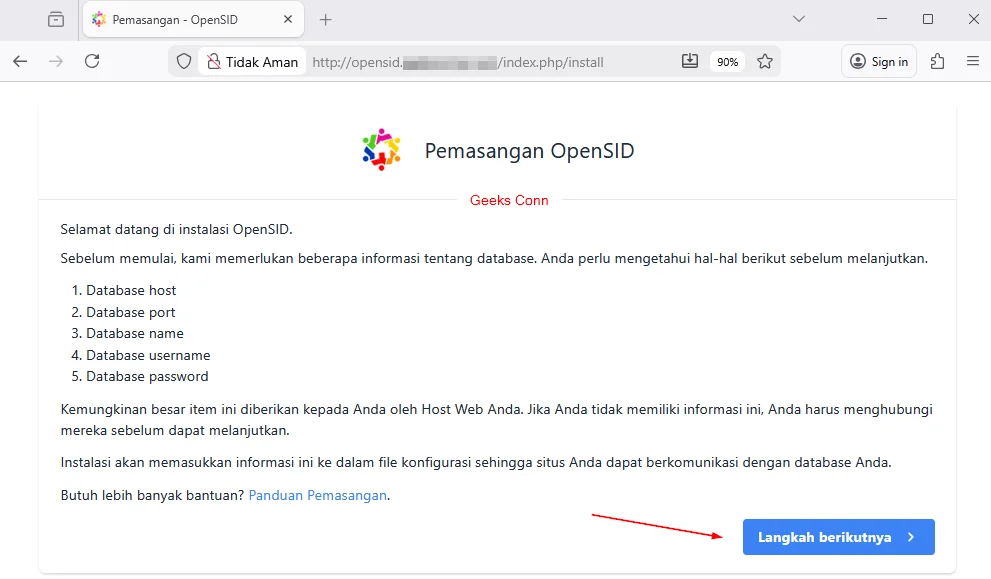Click the 90% zoom indicator
Screen dimensions: 991x579
[x=727, y=61]
